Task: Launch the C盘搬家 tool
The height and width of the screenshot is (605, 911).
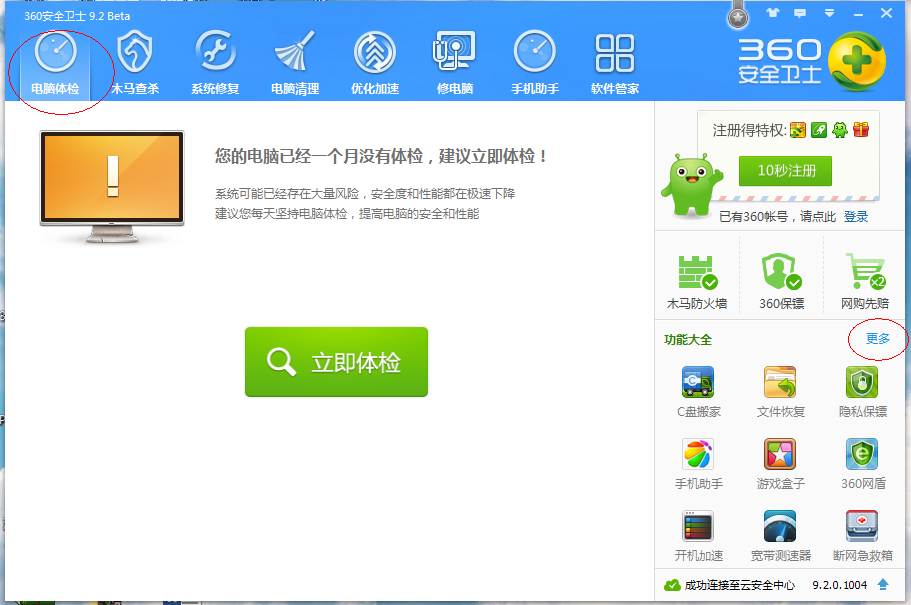Action: 698,392
